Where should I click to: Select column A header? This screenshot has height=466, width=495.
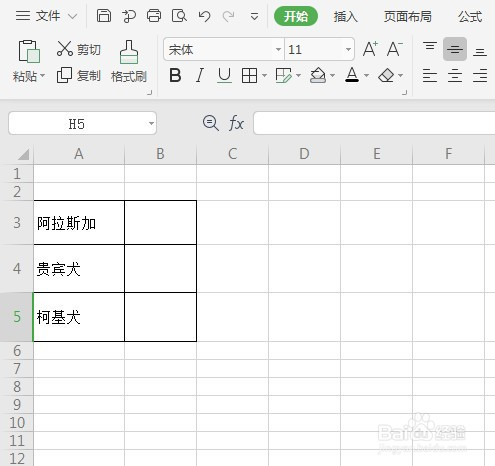[79, 154]
